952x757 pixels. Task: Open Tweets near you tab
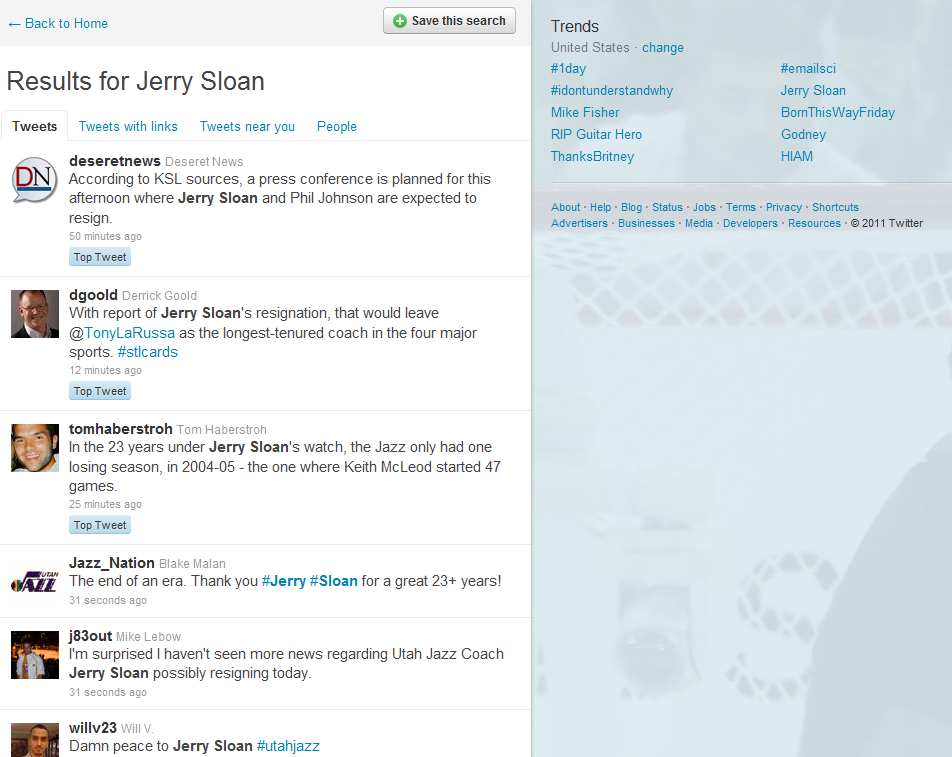click(x=247, y=126)
